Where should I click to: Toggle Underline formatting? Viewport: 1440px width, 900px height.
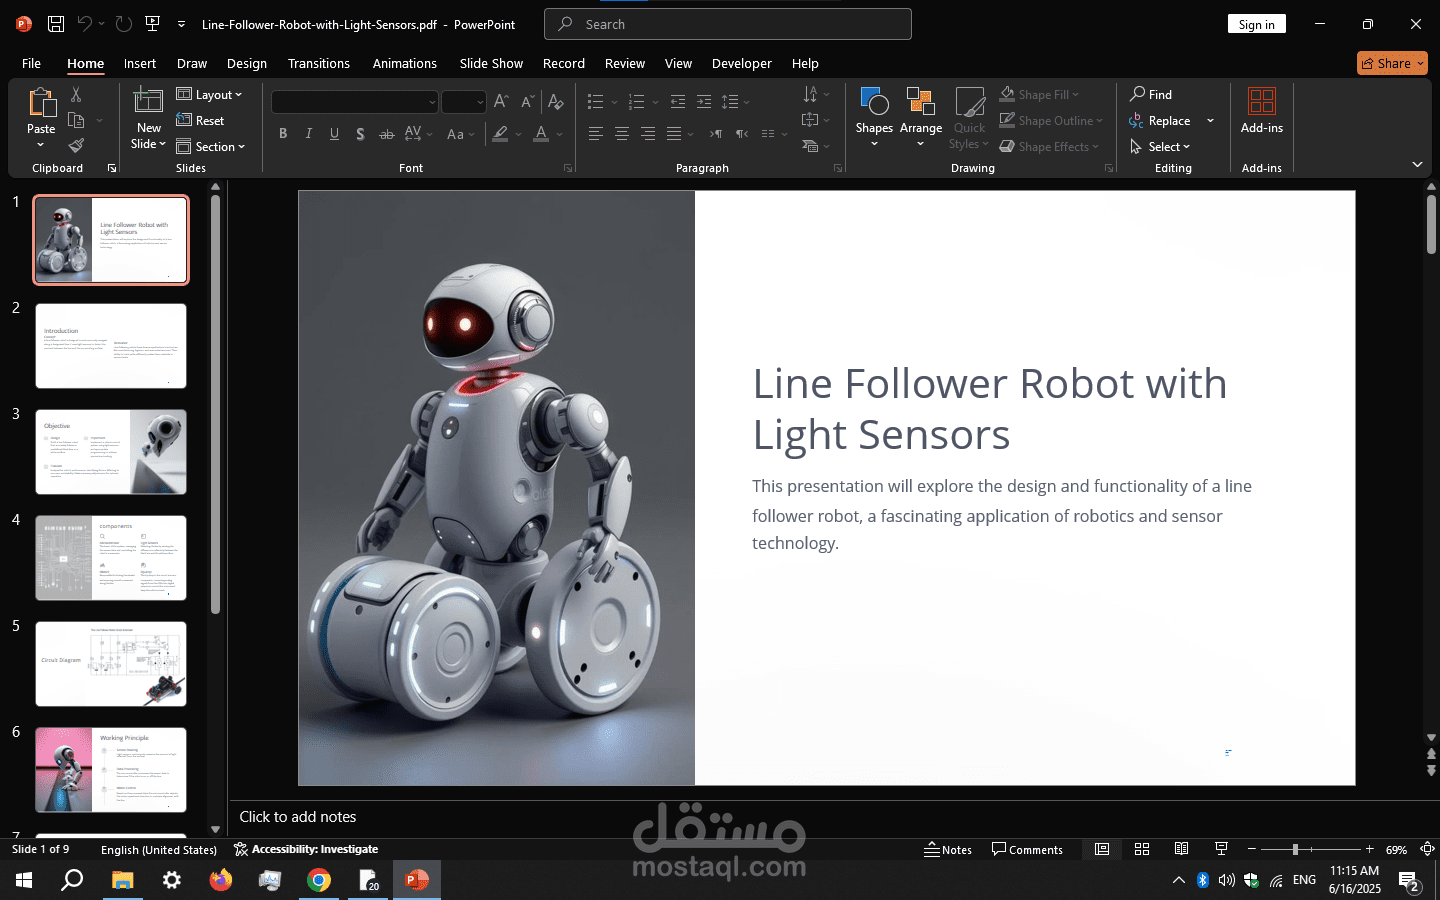click(334, 134)
